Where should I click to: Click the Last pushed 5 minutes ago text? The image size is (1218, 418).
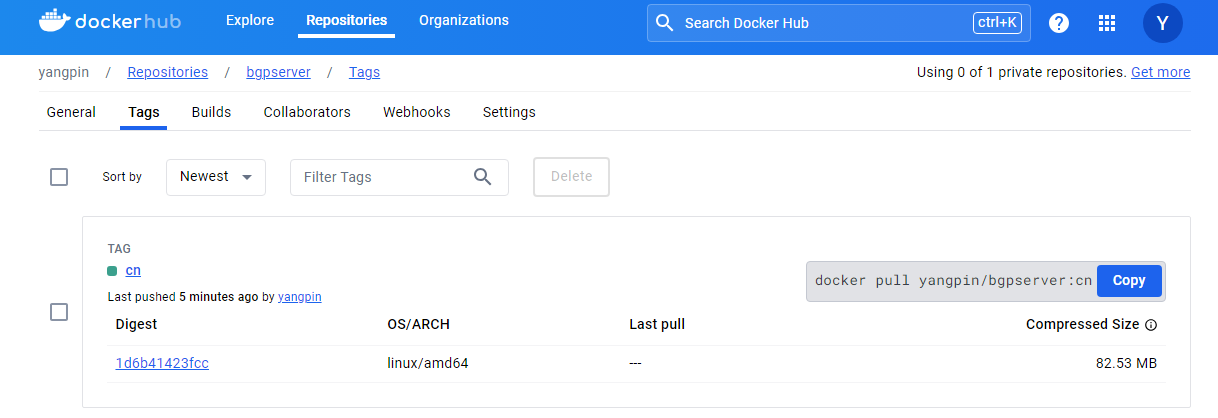click(183, 297)
